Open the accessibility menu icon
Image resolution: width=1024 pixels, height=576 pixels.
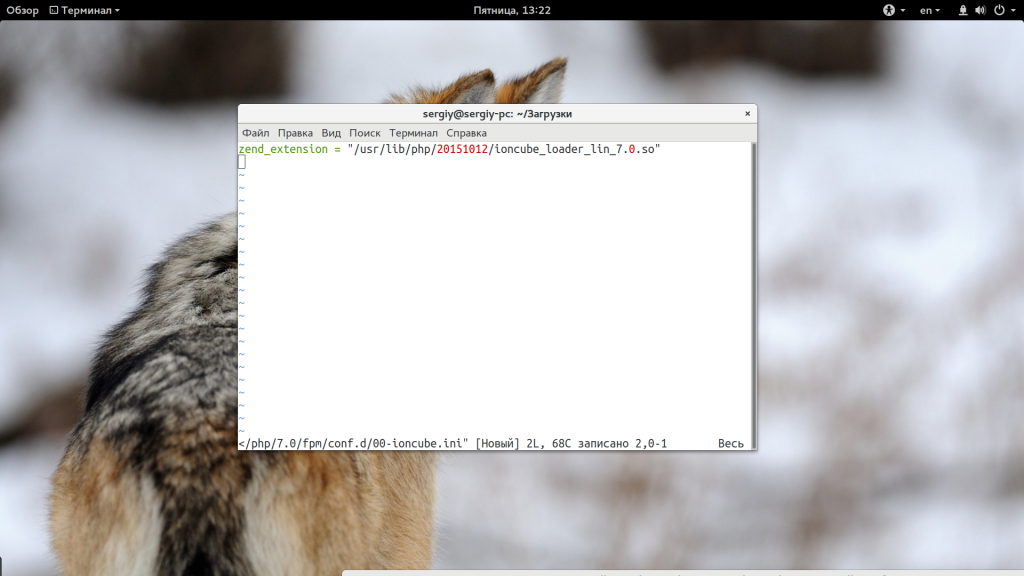[x=888, y=10]
